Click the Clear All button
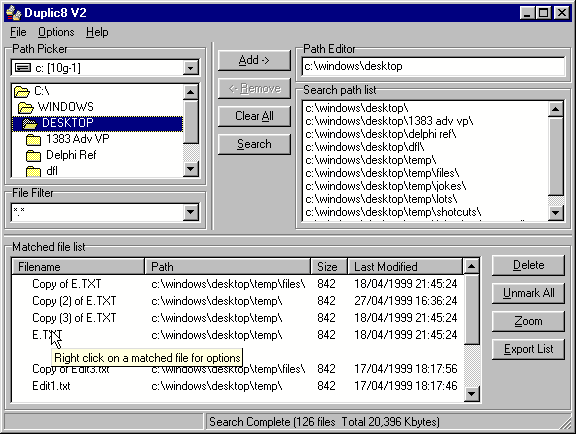 tap(254, 116)
